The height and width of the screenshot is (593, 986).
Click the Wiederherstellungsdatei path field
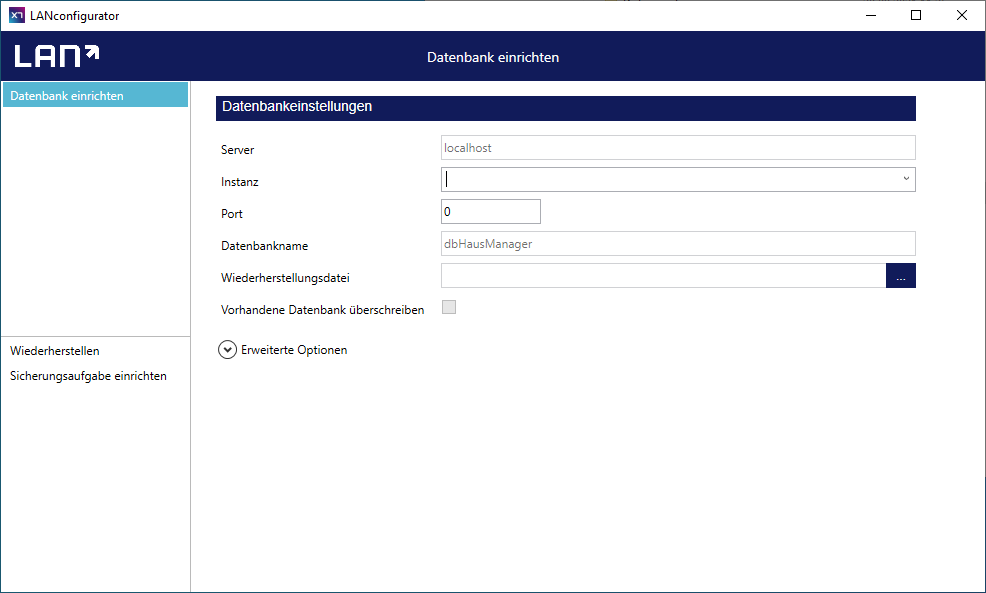point(662,276)
